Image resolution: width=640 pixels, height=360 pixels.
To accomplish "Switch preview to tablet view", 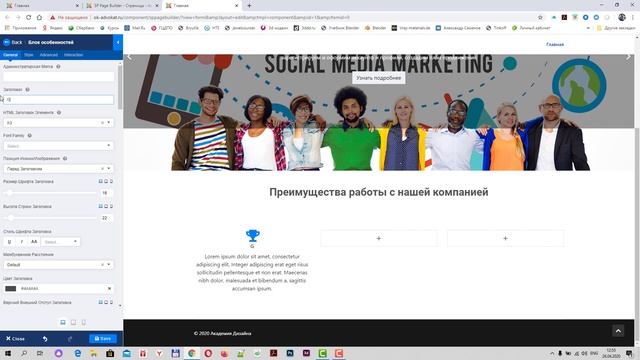I will coord(73,322).
